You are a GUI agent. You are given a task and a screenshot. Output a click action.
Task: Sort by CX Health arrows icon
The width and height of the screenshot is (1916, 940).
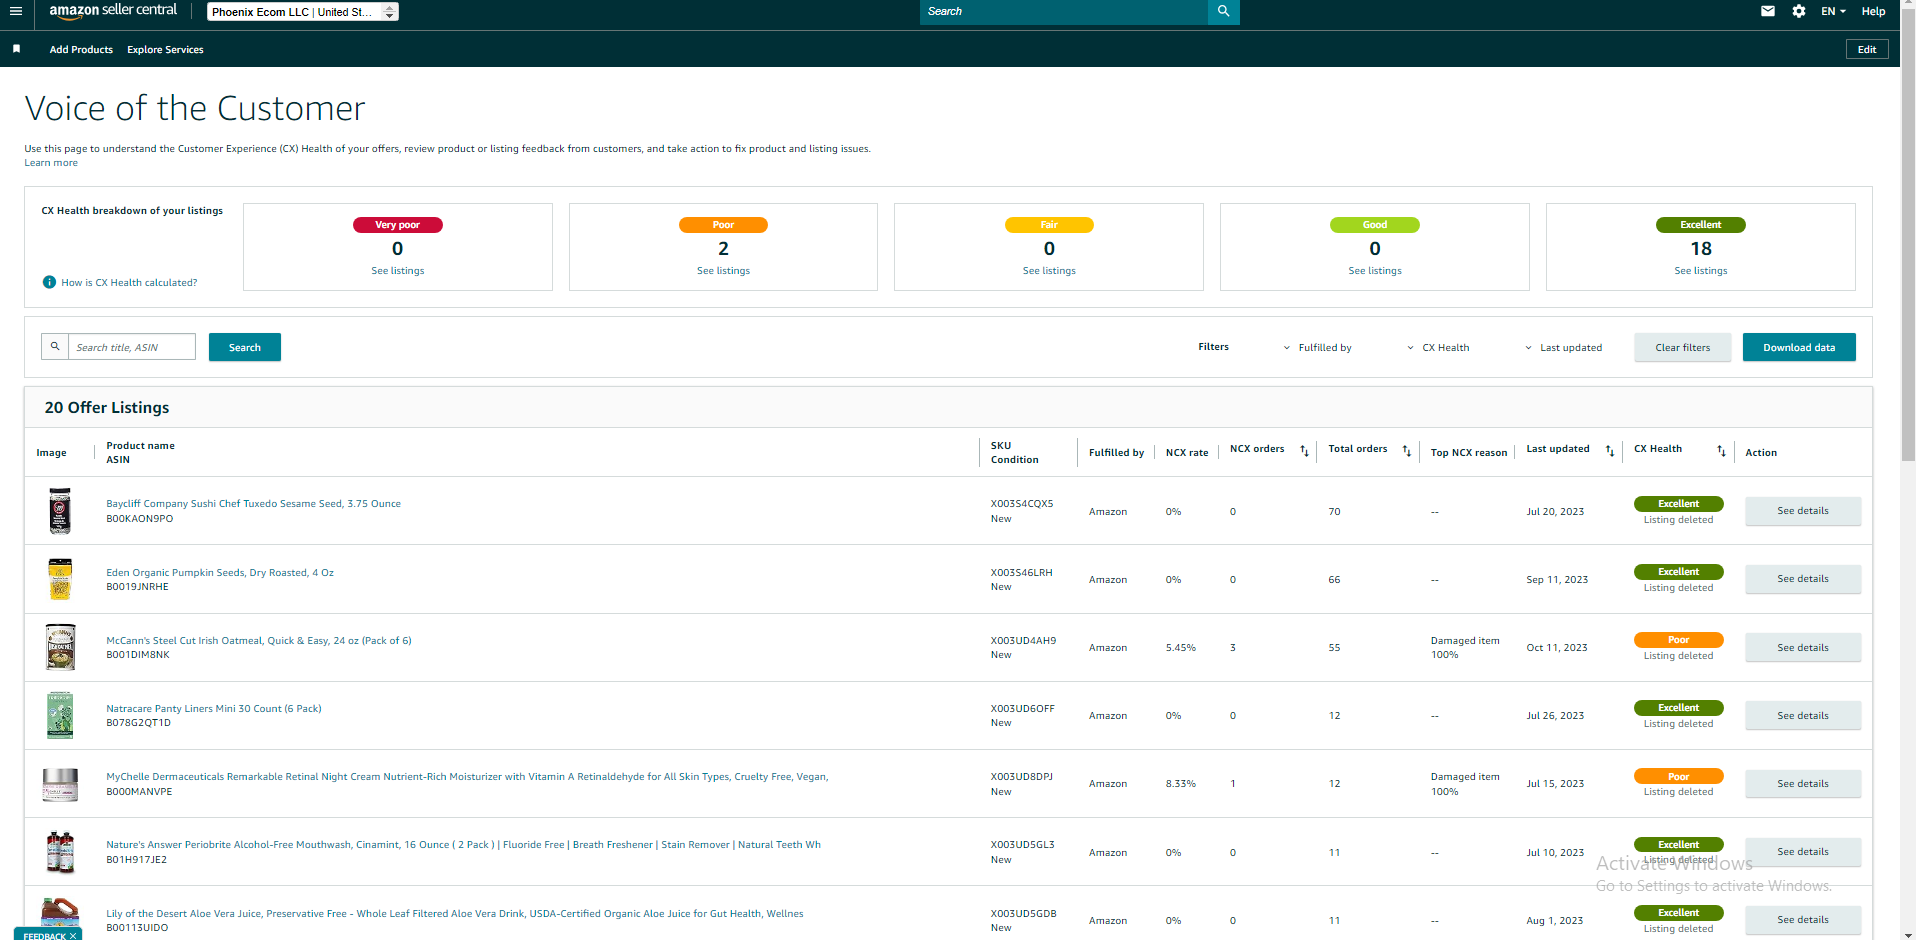(1721, 451)
